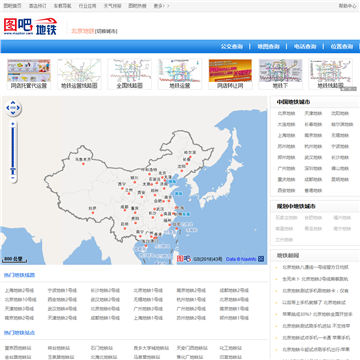This screenshot has width=360, height=360.
Task: Open 石家庄地铁 in planned cities
Action: click(x=286, y=218)
